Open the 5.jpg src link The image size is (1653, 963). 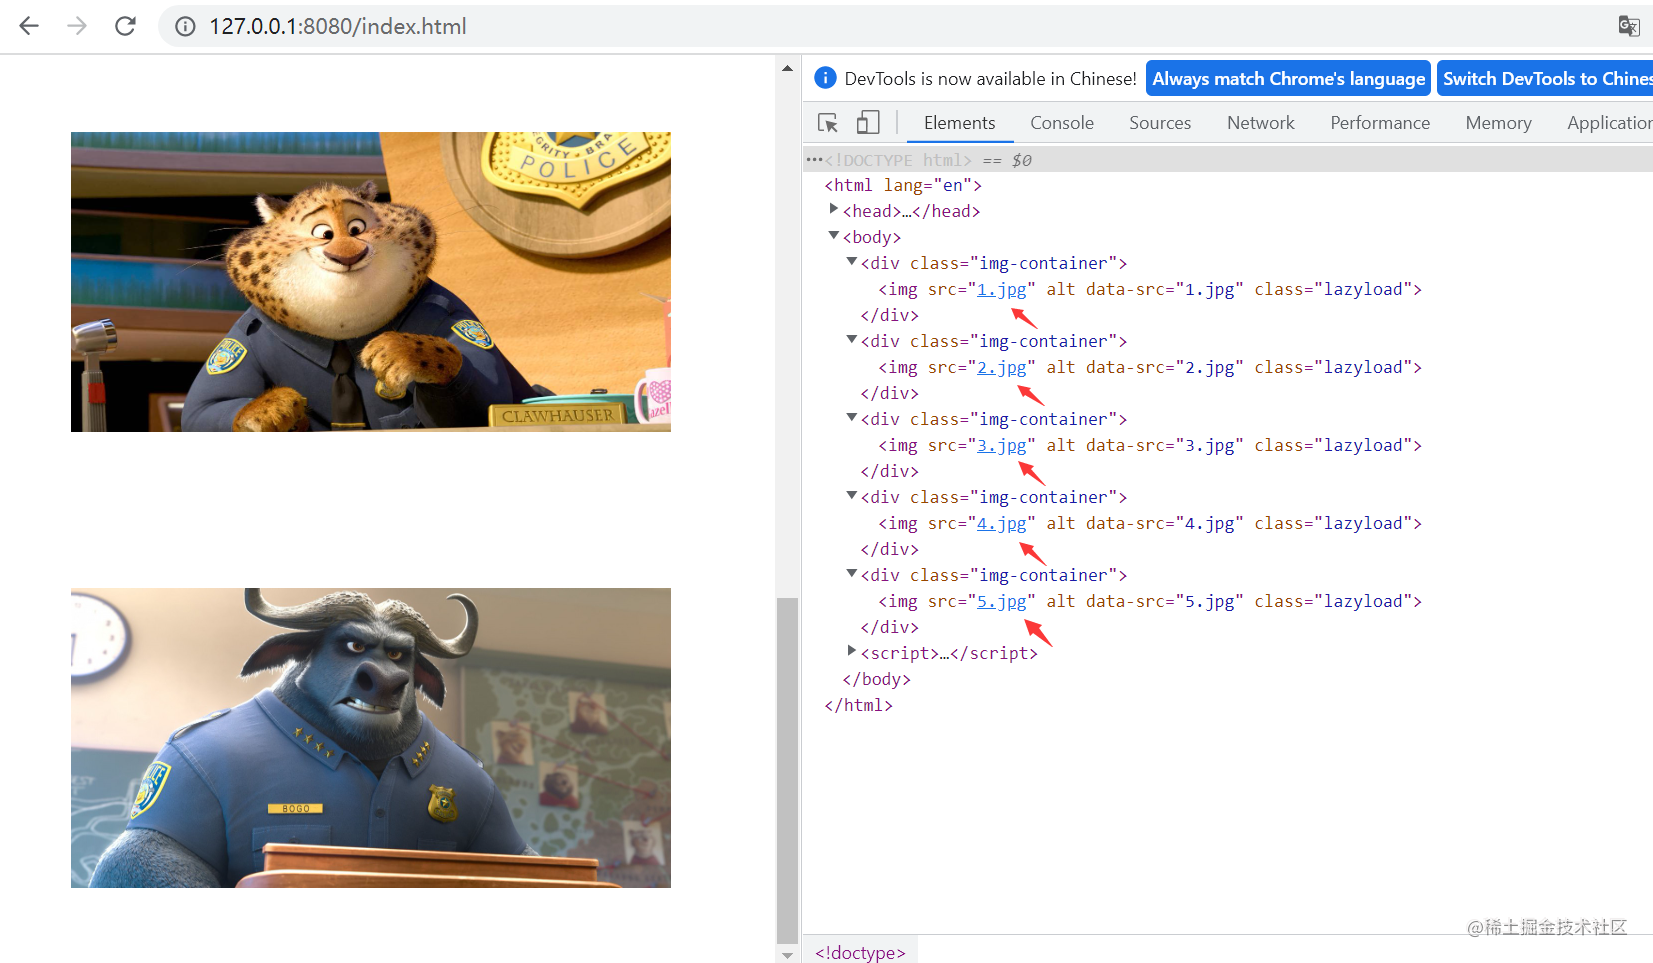pyautogui.click(x=1001, y=601)
